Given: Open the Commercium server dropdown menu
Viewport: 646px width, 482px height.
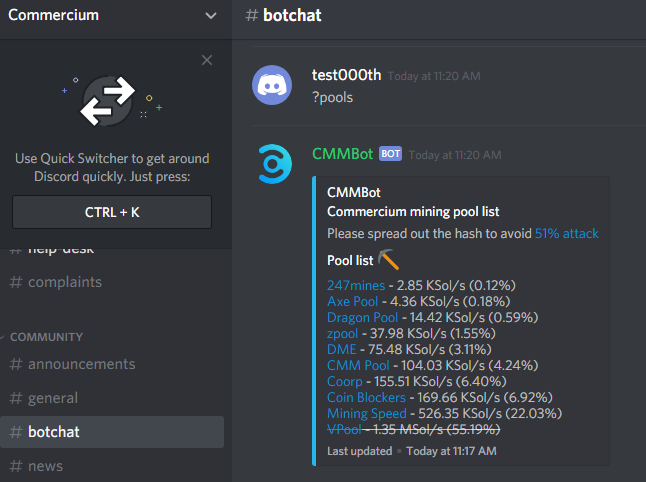Looking at the screenshot, I should (211, 16).
